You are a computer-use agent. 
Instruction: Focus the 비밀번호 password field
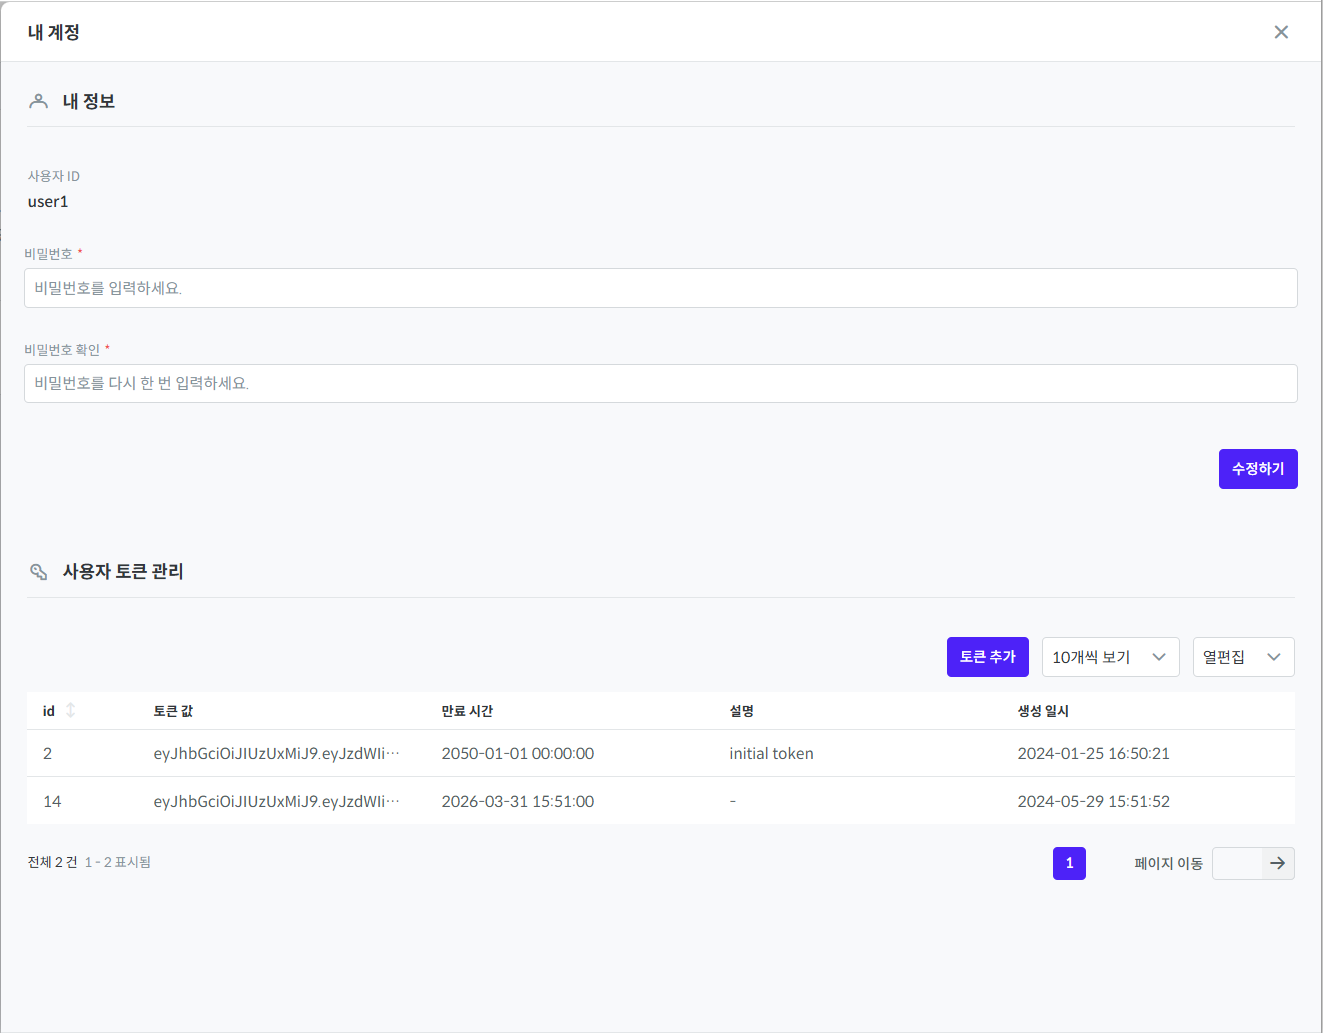pyautogui.click(x=660, y=288)
